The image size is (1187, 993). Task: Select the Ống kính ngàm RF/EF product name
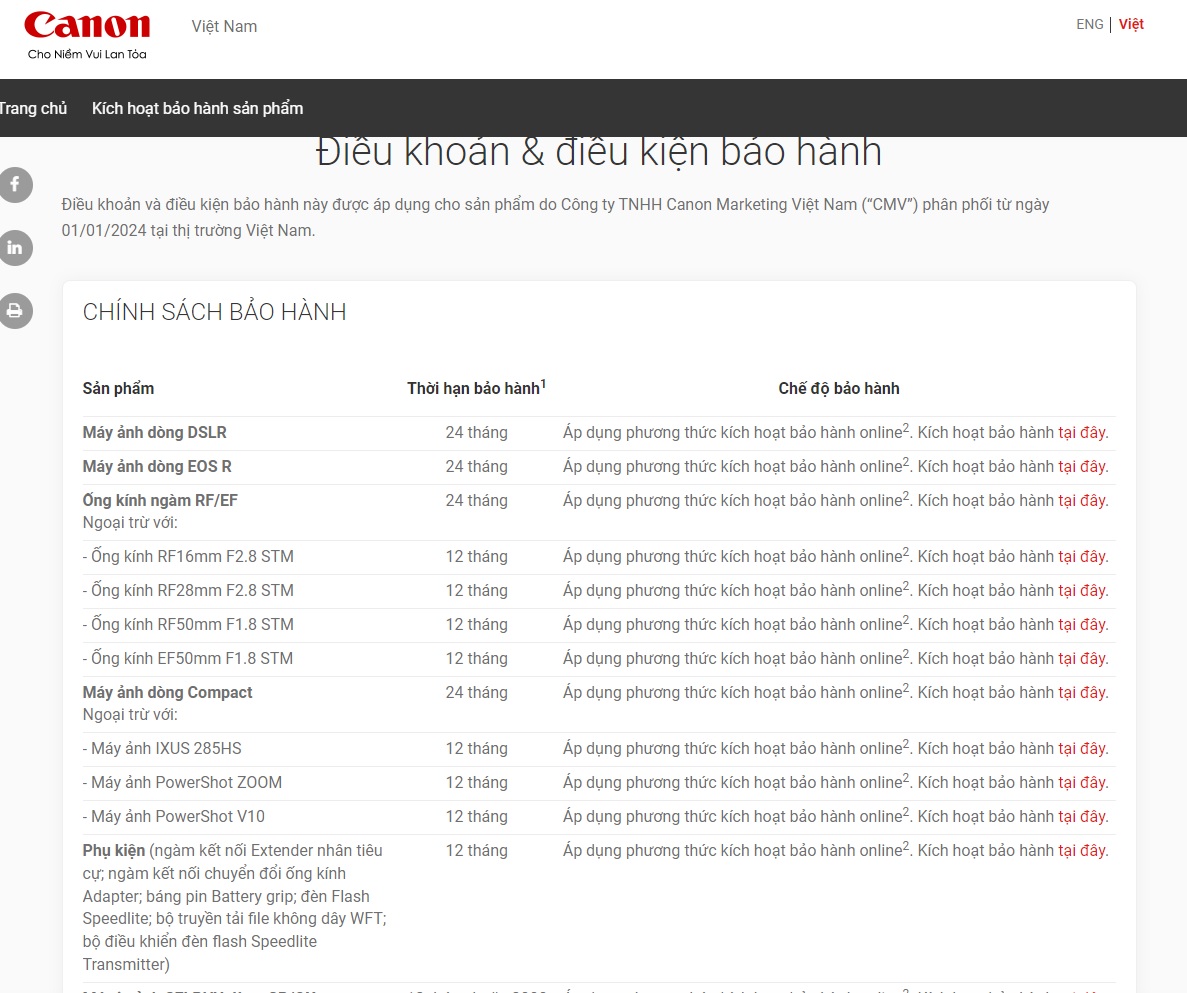(160, 500)
